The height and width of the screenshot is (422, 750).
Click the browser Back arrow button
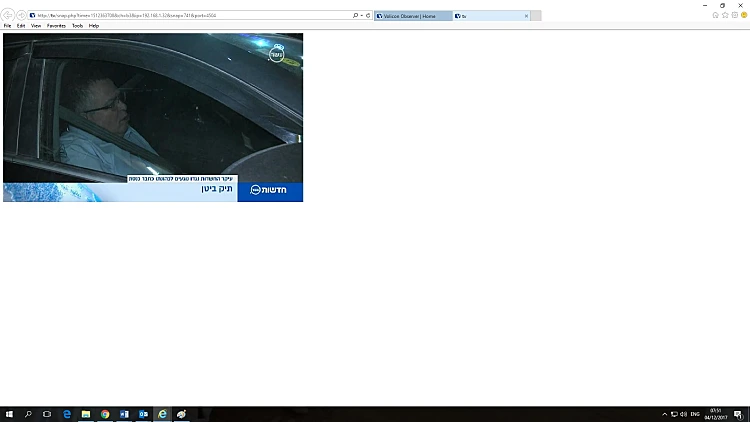pyautogui.click(x=9, y=16)
